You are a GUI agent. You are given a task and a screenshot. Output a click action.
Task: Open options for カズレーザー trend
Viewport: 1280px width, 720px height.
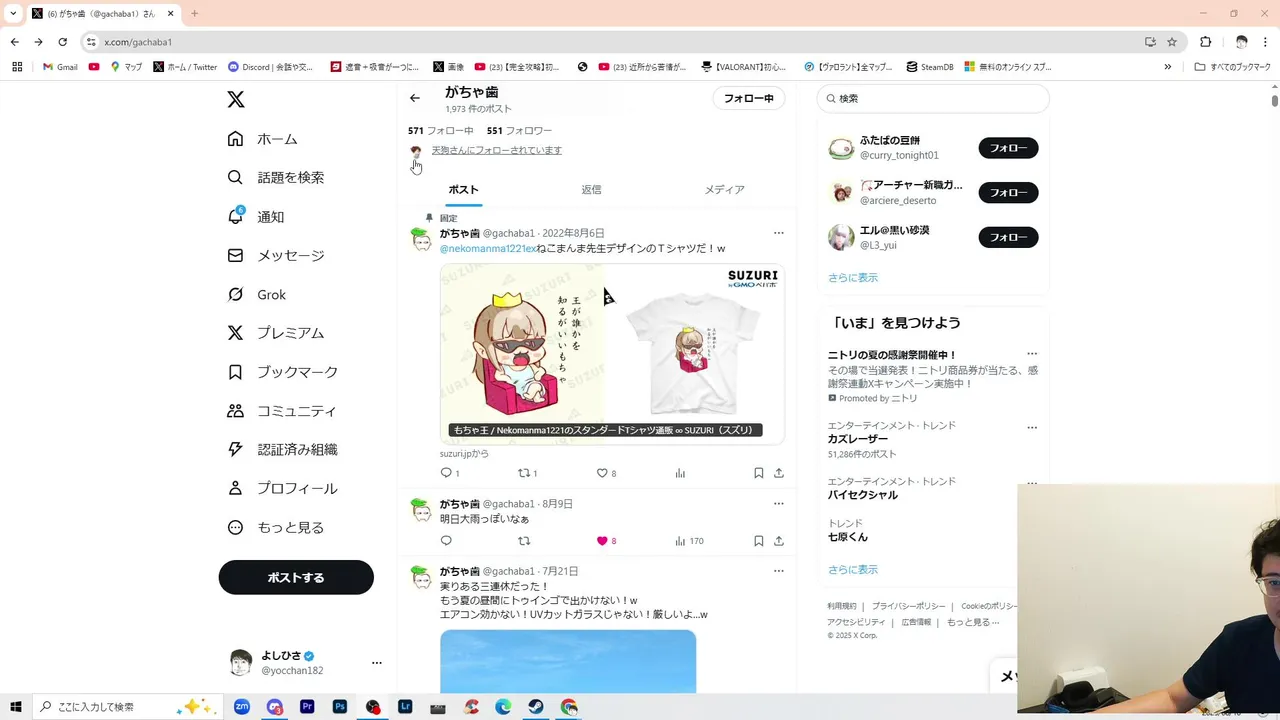coord(1032,427)
